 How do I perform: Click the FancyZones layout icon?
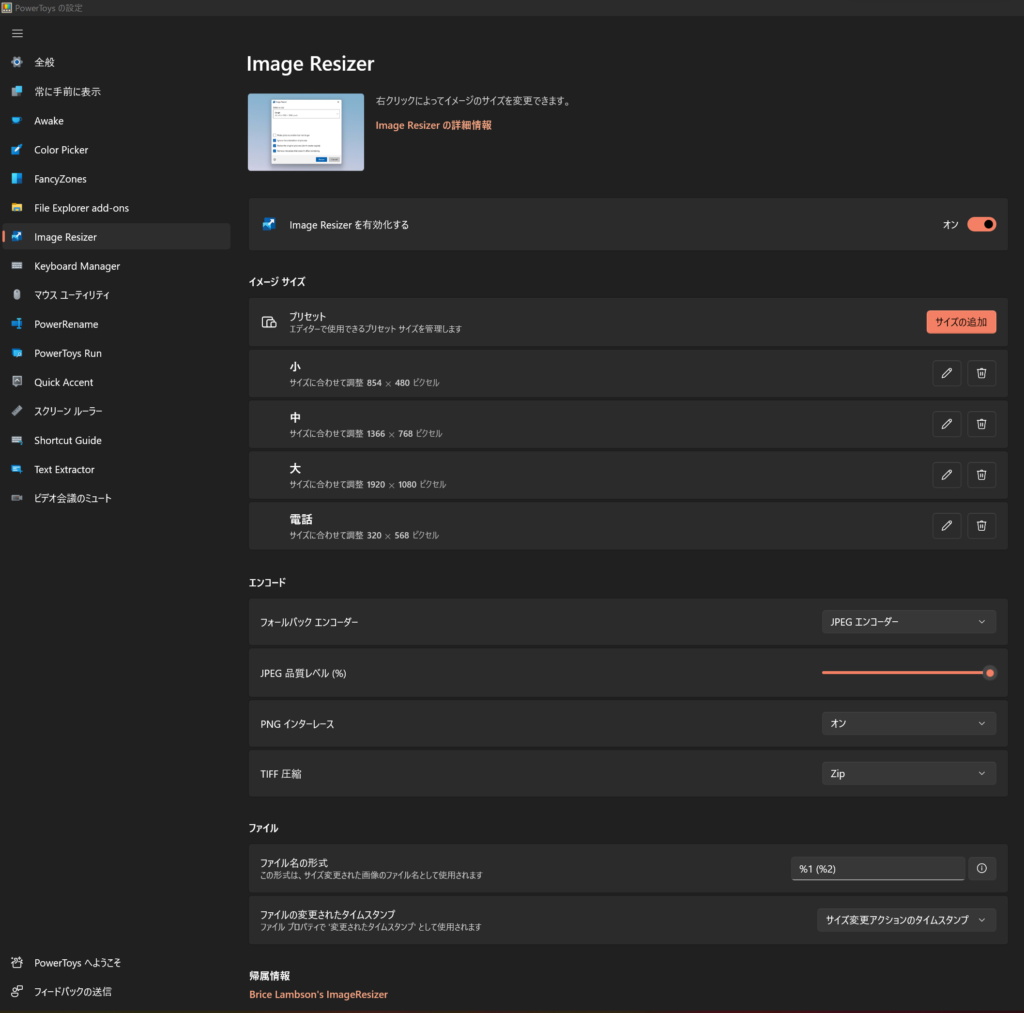(x=17, y=178)
